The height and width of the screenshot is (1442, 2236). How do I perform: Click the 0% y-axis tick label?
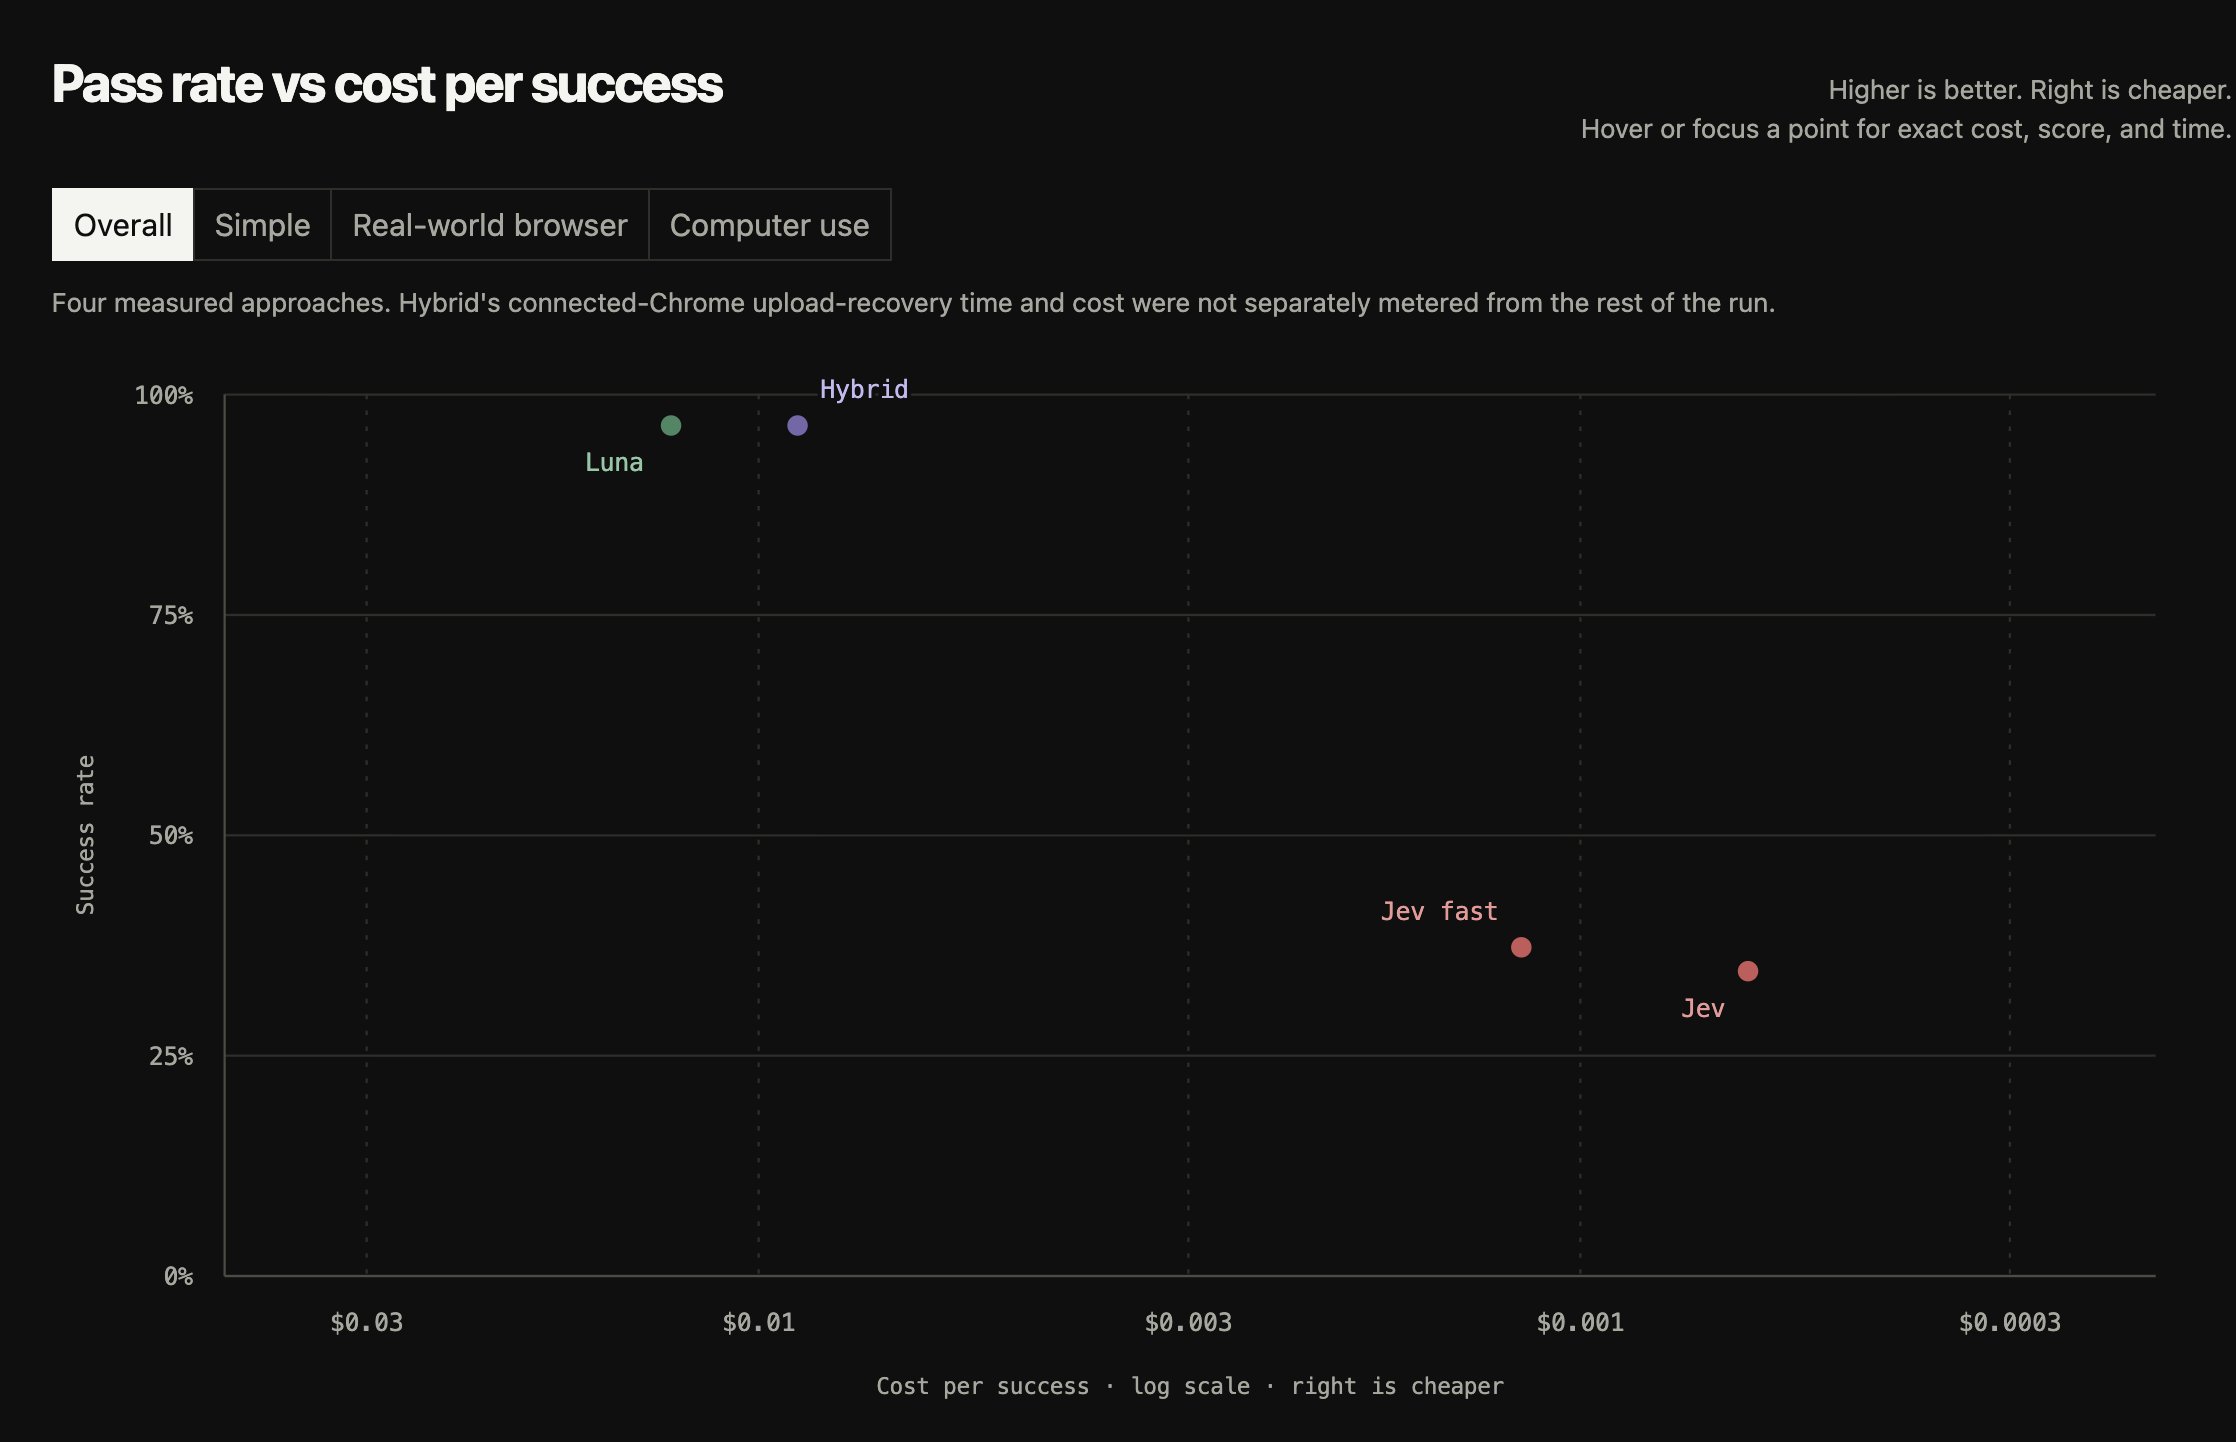pyautogui.click(x=179, y=1276)
